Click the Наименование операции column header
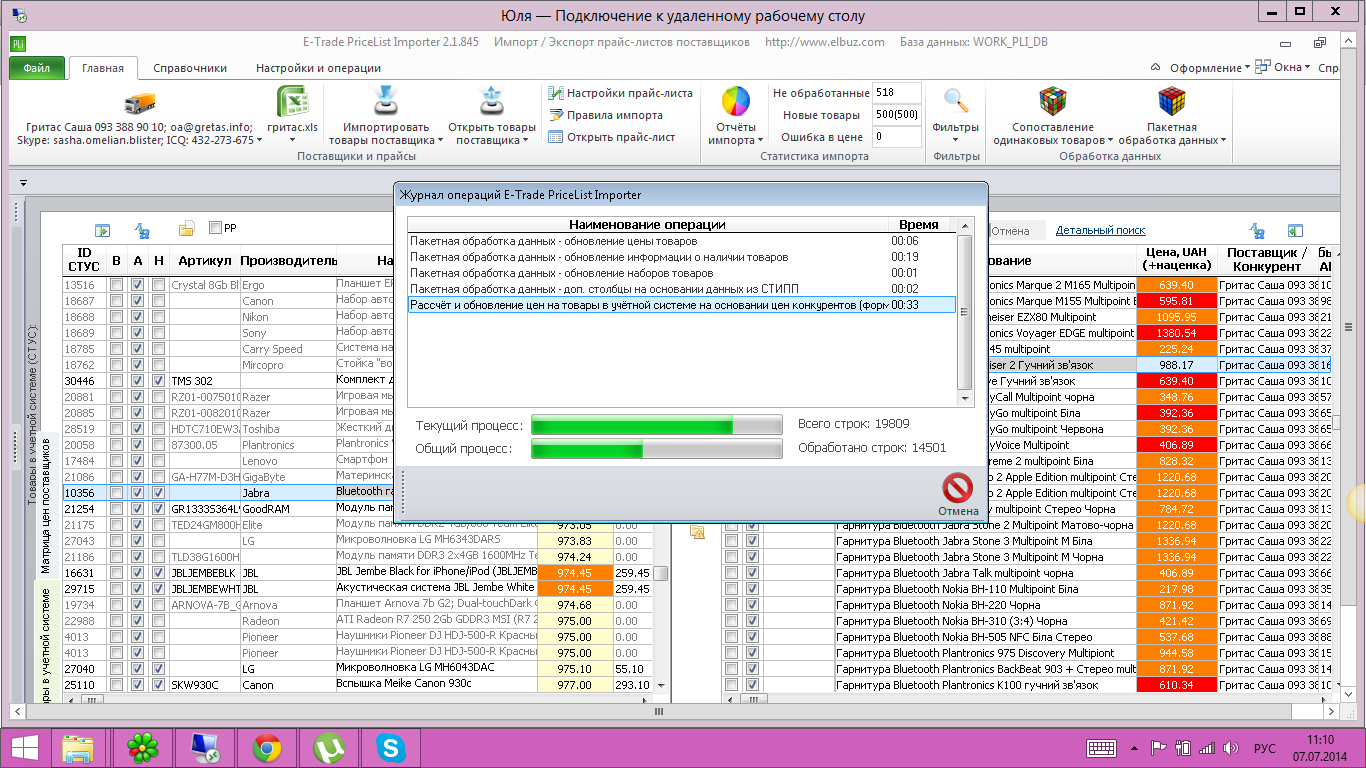The width and height of the screenshot is (1366, 768). tap(647, 225)
